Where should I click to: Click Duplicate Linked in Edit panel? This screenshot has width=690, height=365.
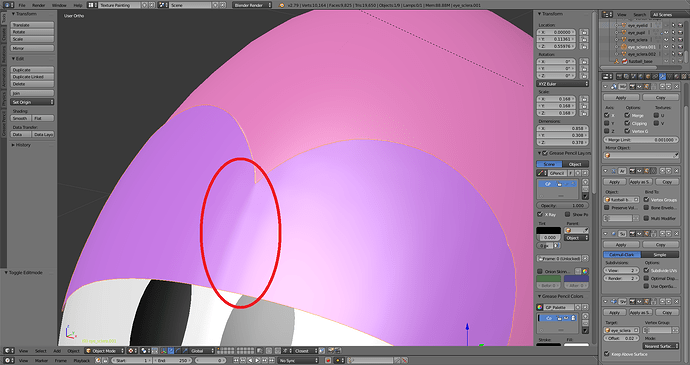[32, 77]
